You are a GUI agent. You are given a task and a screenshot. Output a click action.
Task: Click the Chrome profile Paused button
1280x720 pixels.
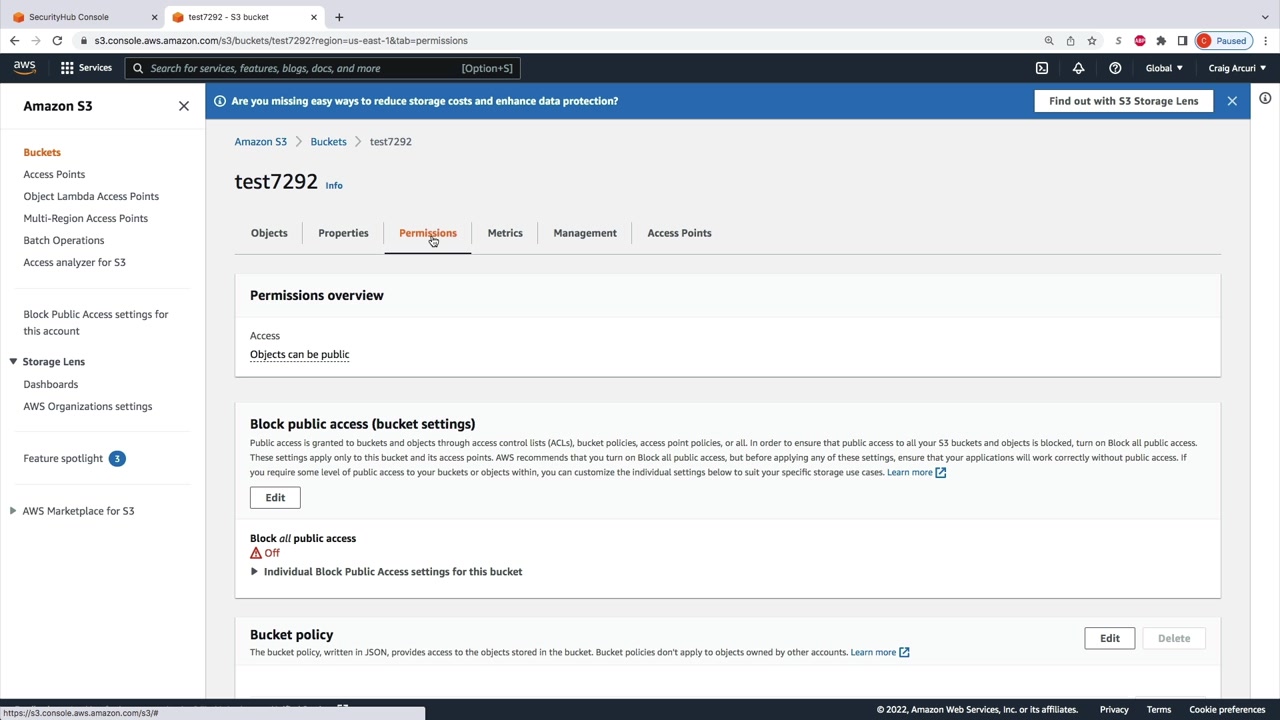(x=1223, y=41)
